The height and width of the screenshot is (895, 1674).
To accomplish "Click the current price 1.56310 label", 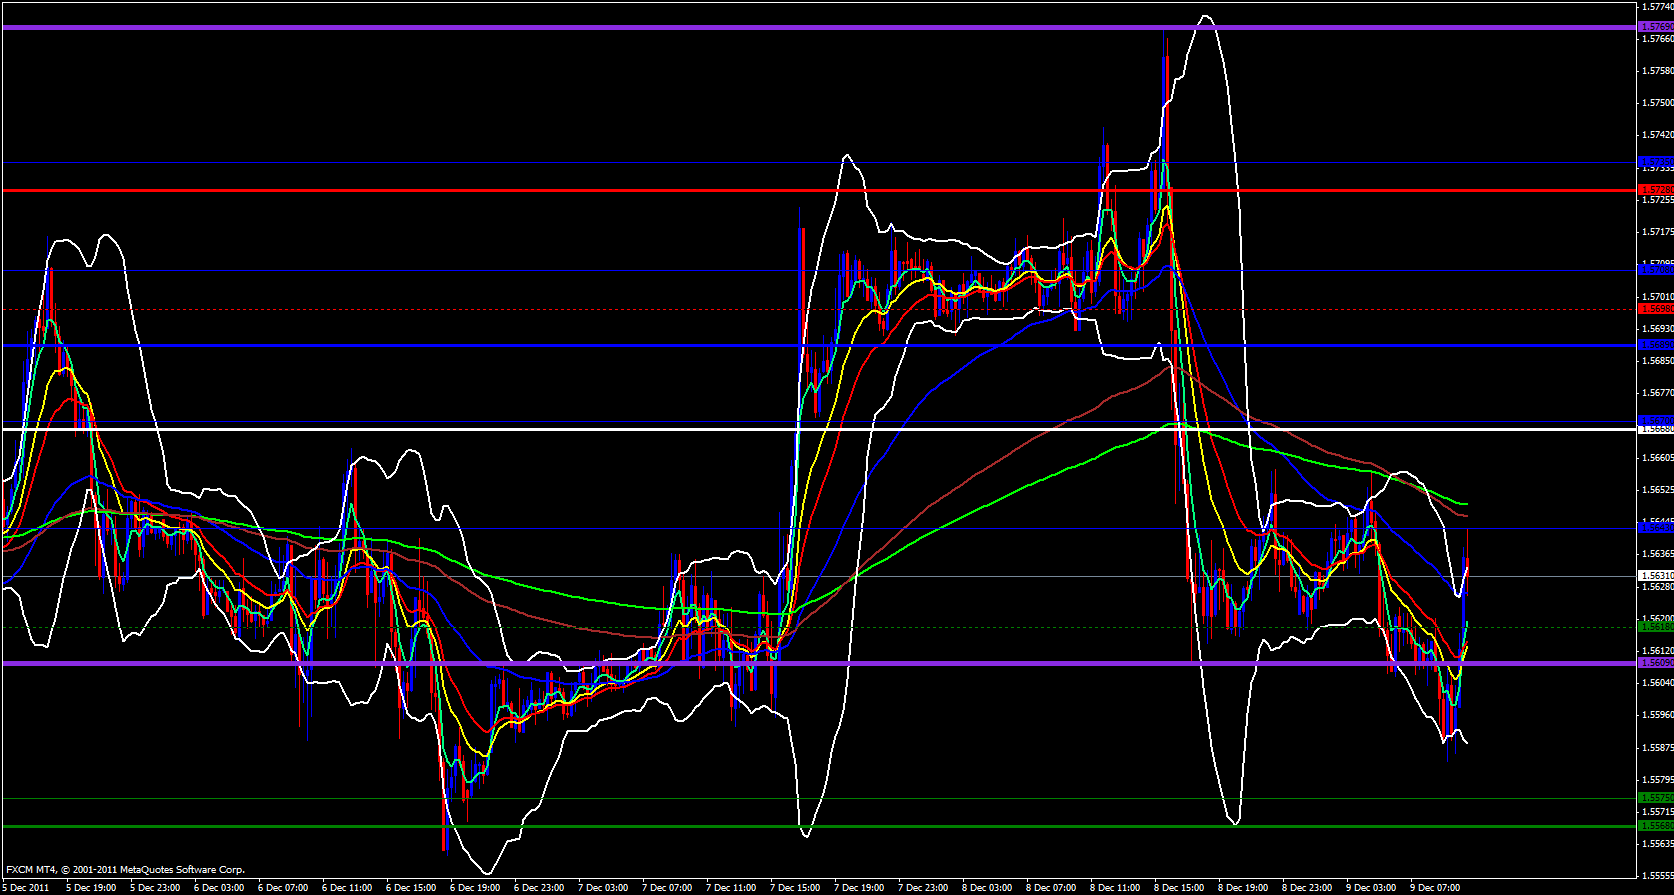I will pos(1655,576).
